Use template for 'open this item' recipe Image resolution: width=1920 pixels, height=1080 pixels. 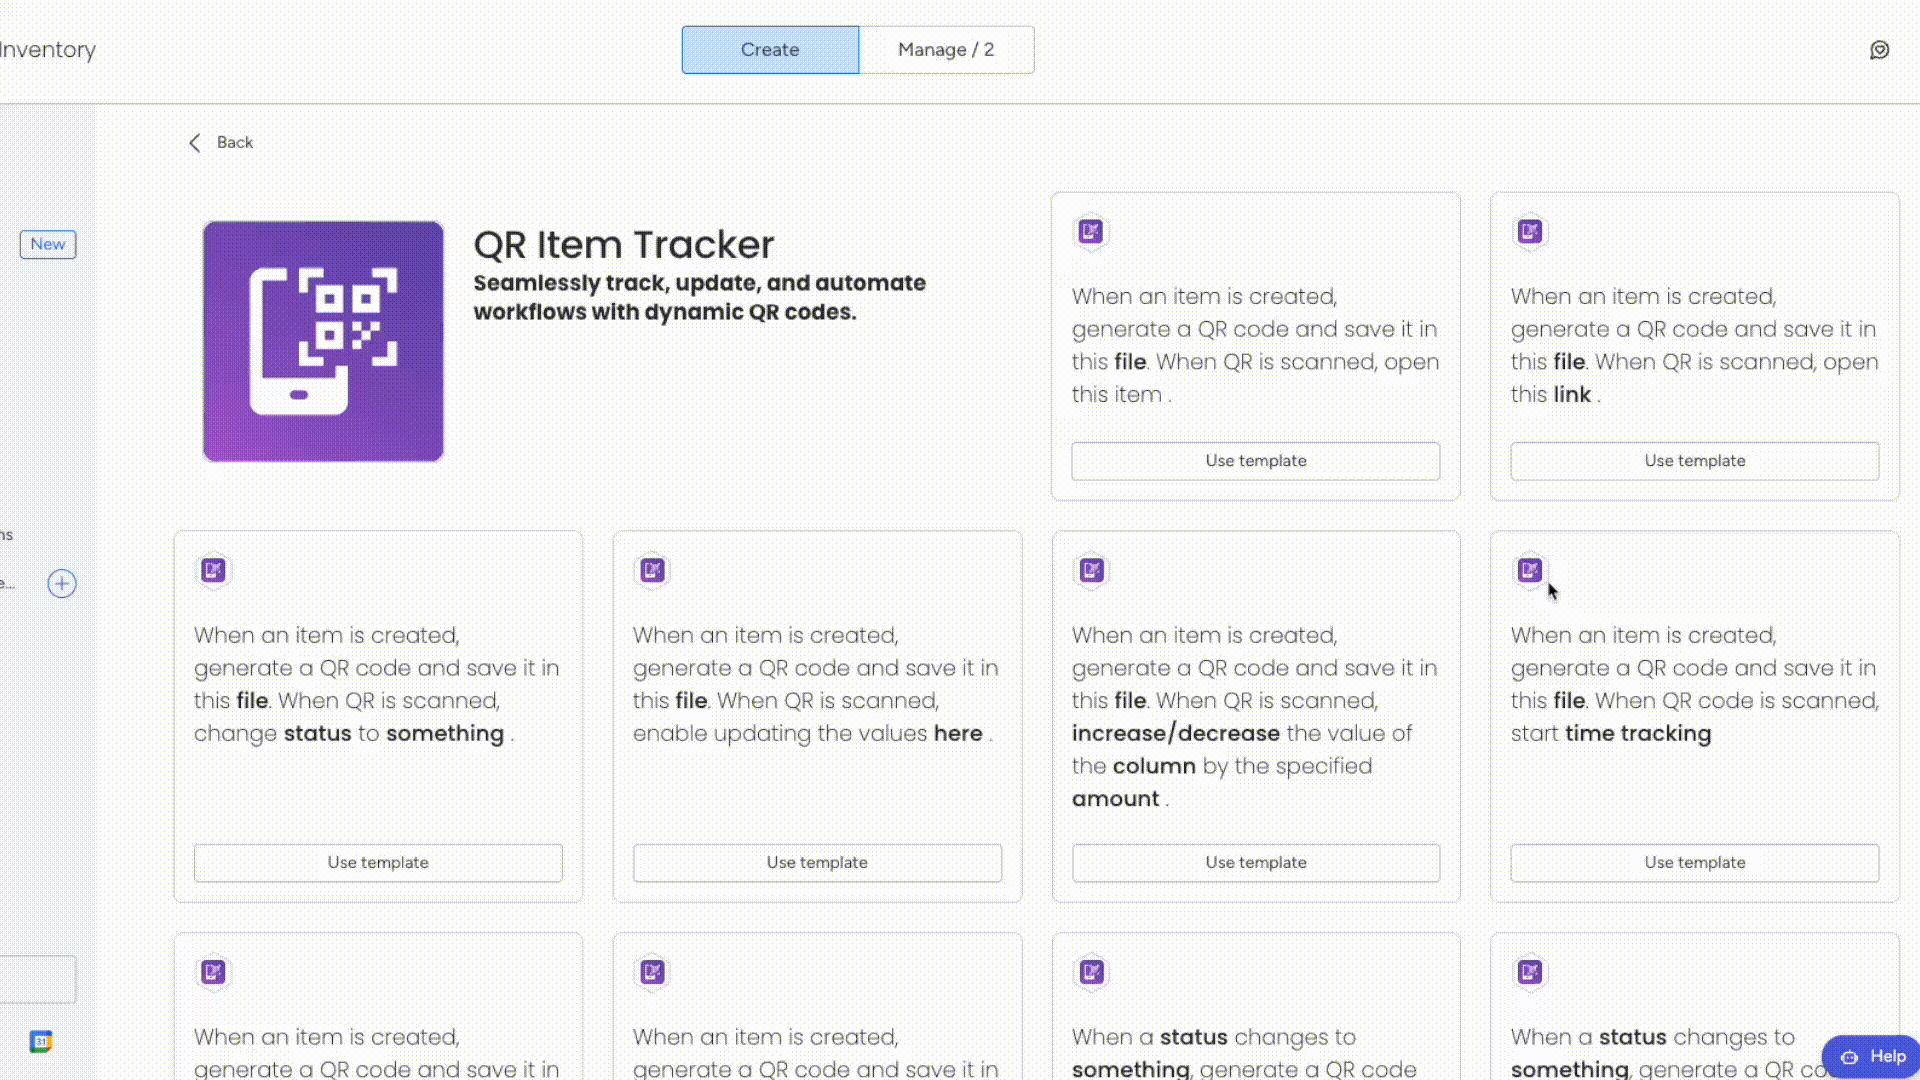tap(1256, 461)
